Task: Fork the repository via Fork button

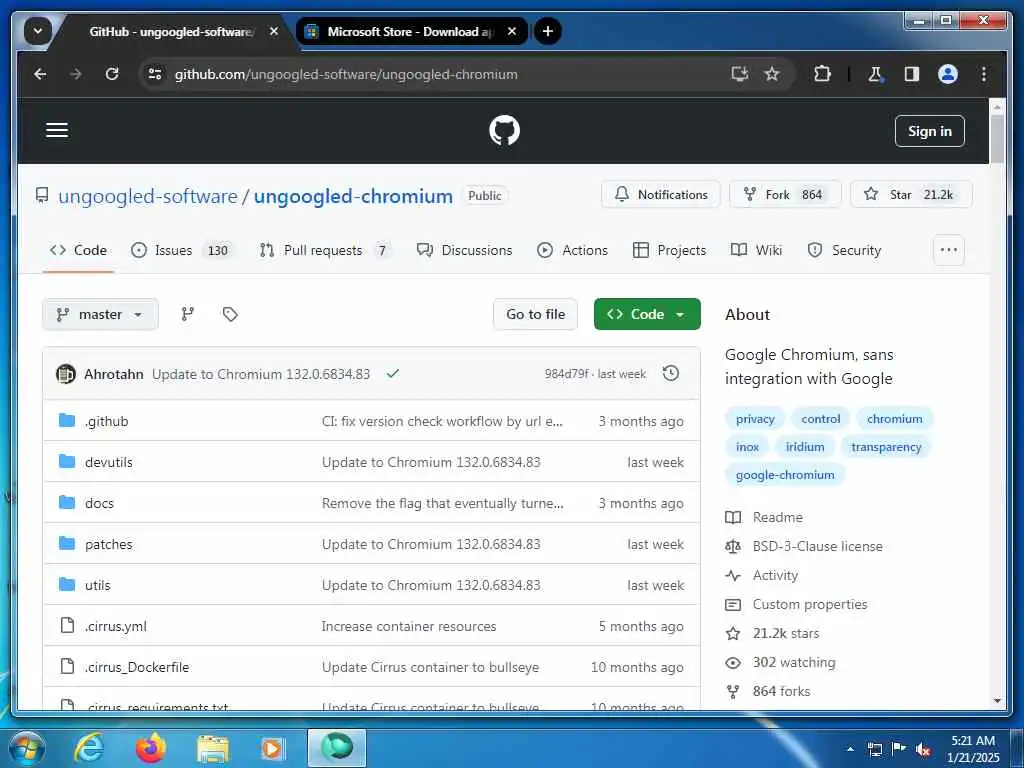Action: (x=785, y=195)
